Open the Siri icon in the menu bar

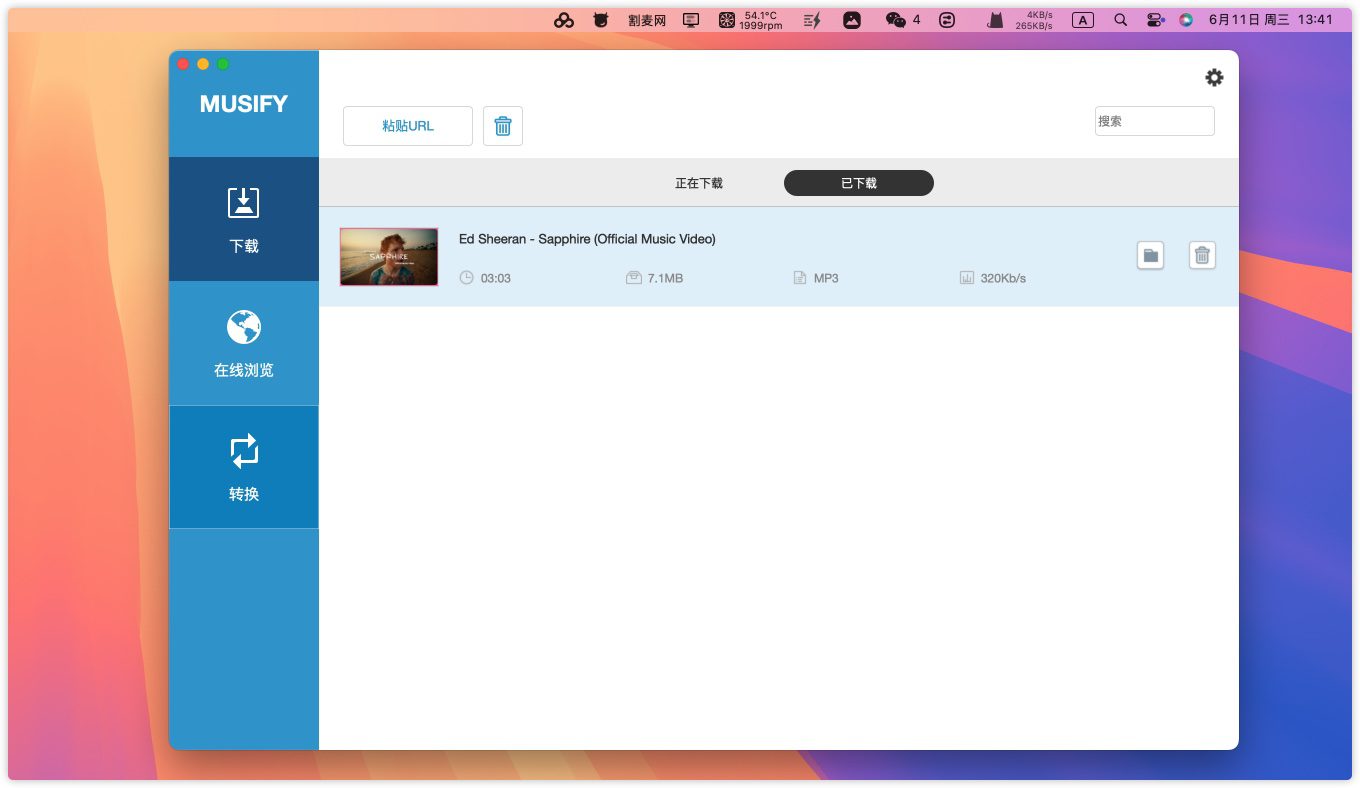point(1186,20)
